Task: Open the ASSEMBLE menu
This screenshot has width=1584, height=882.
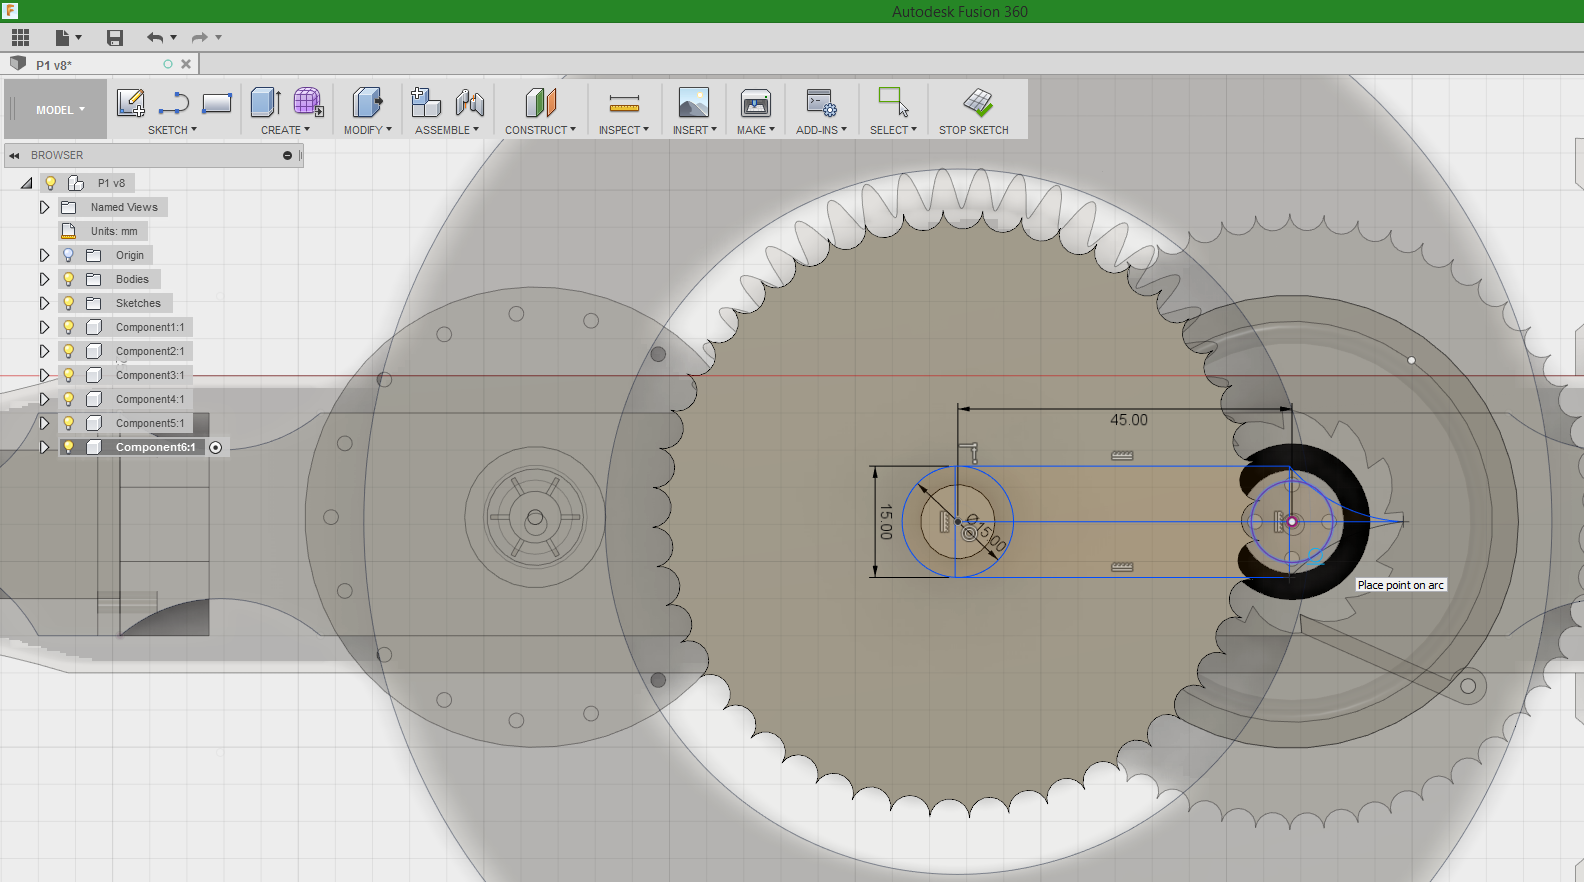Action: (446, 130)
